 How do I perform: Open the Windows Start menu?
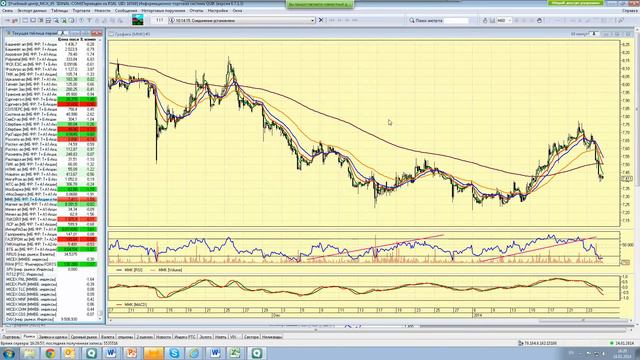8,353
